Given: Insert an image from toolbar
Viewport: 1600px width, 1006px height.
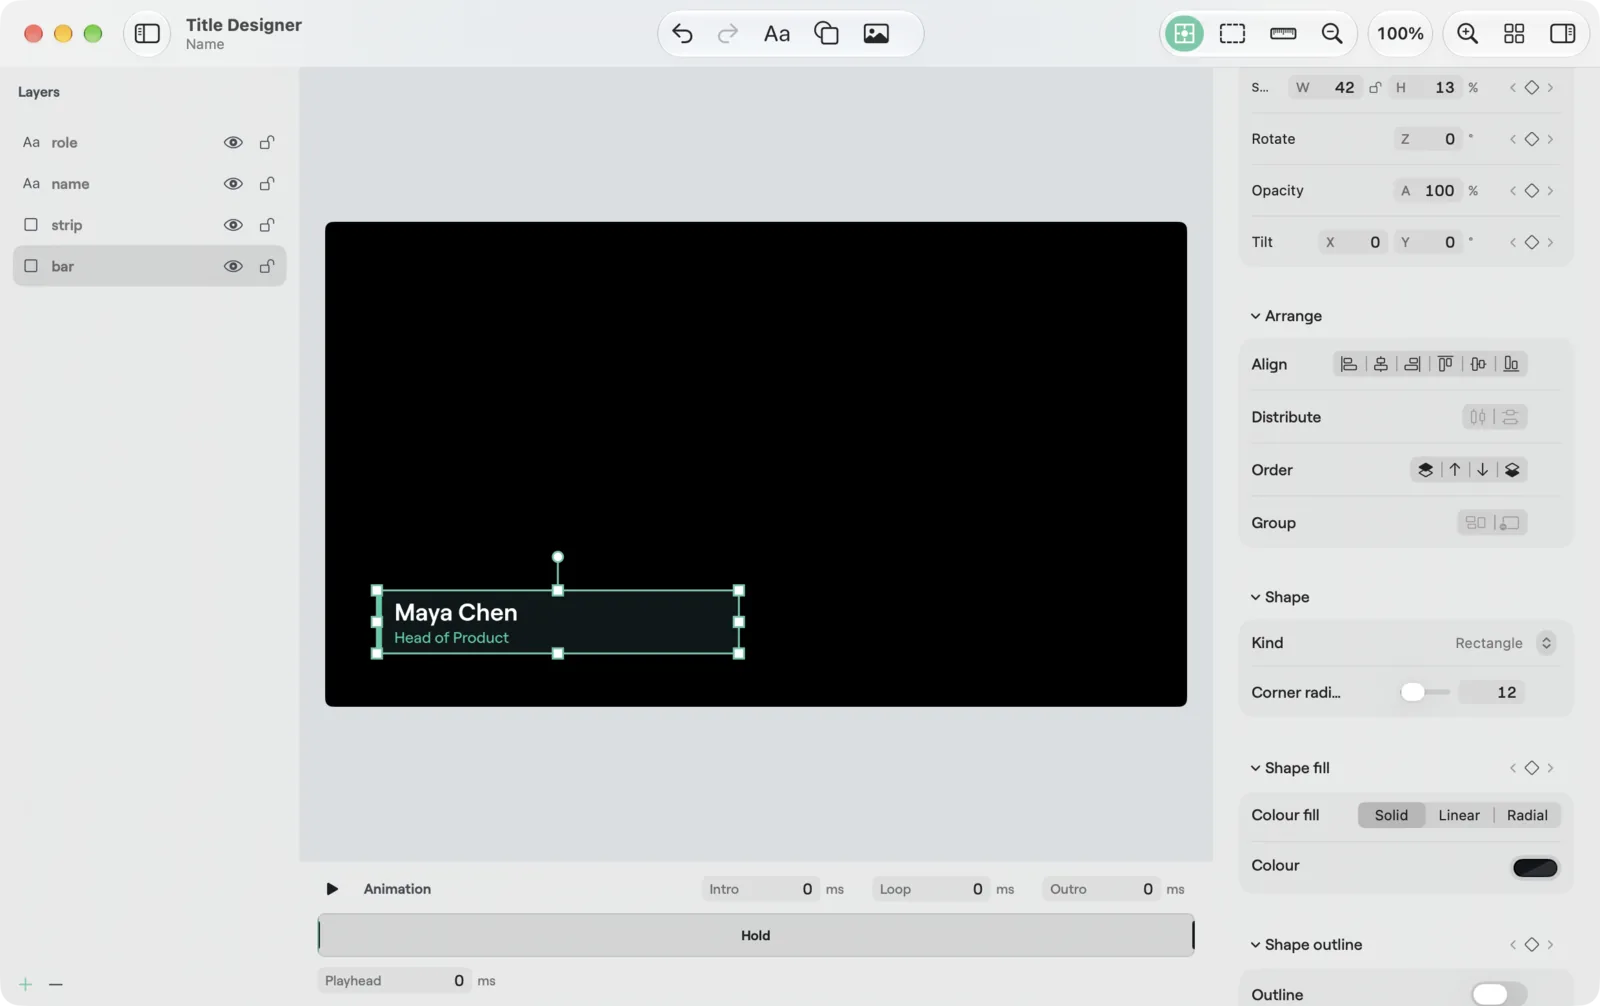Looking at the screenshot, I should [876, 33].
